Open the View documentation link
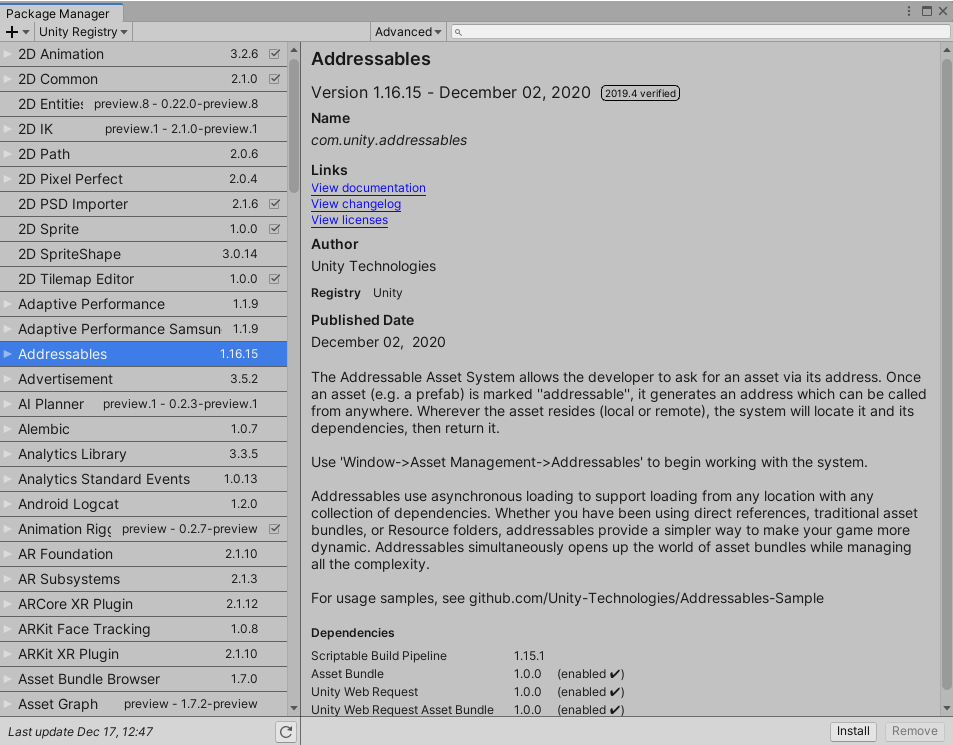Screen dimensions: 953x745 [x=368, y=188]
